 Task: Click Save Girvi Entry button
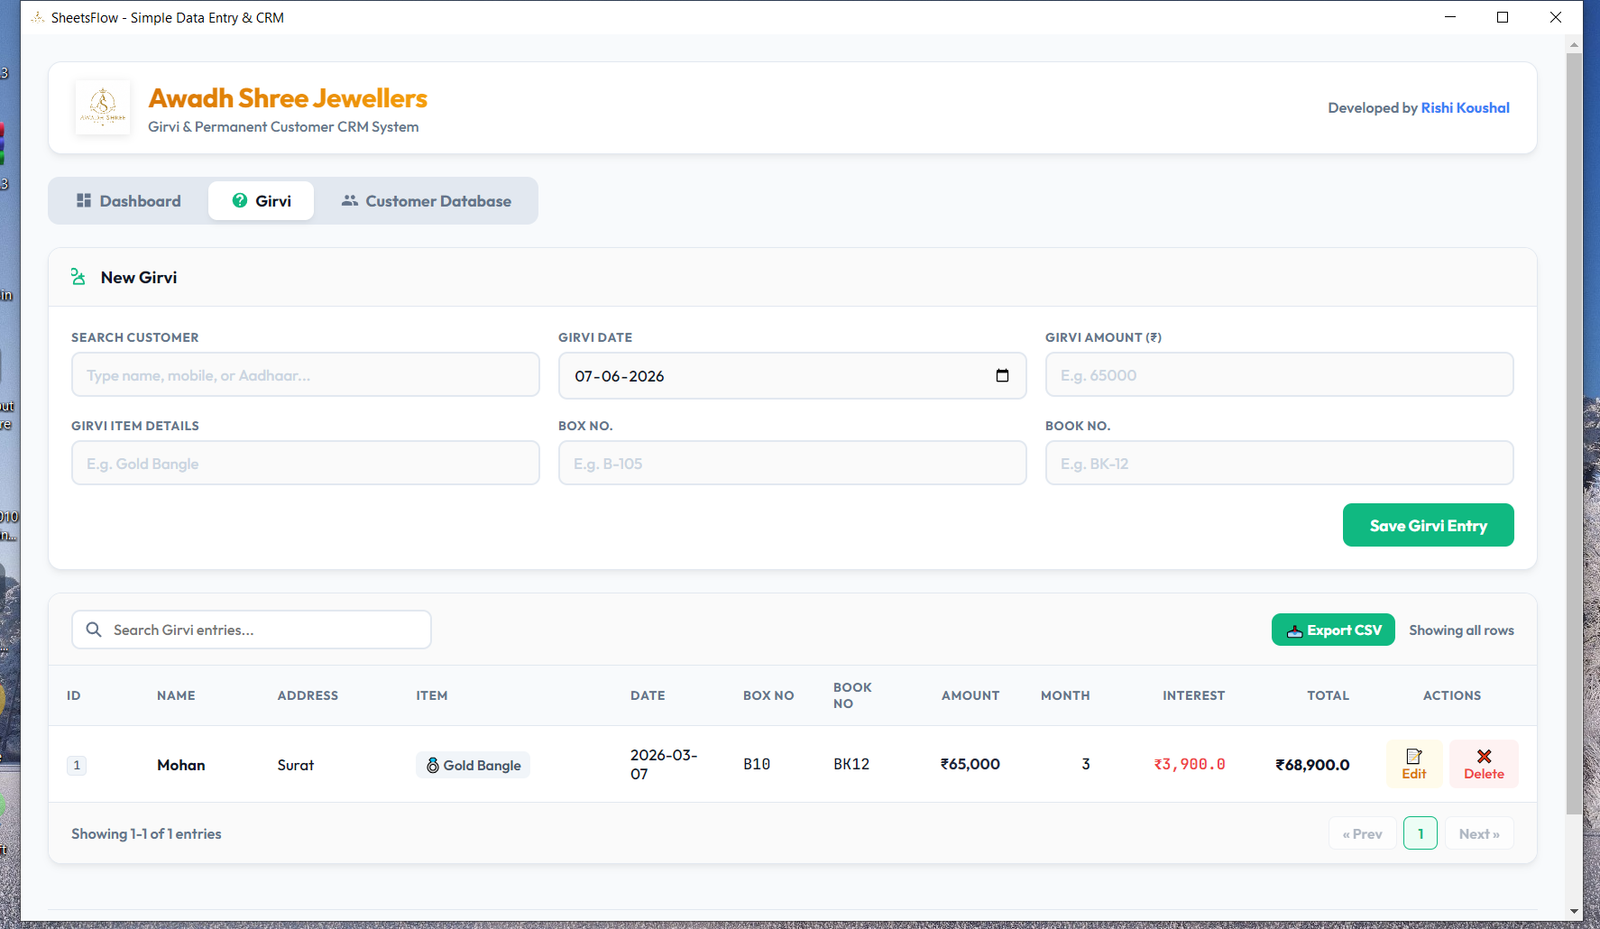tap(1428, 525)
